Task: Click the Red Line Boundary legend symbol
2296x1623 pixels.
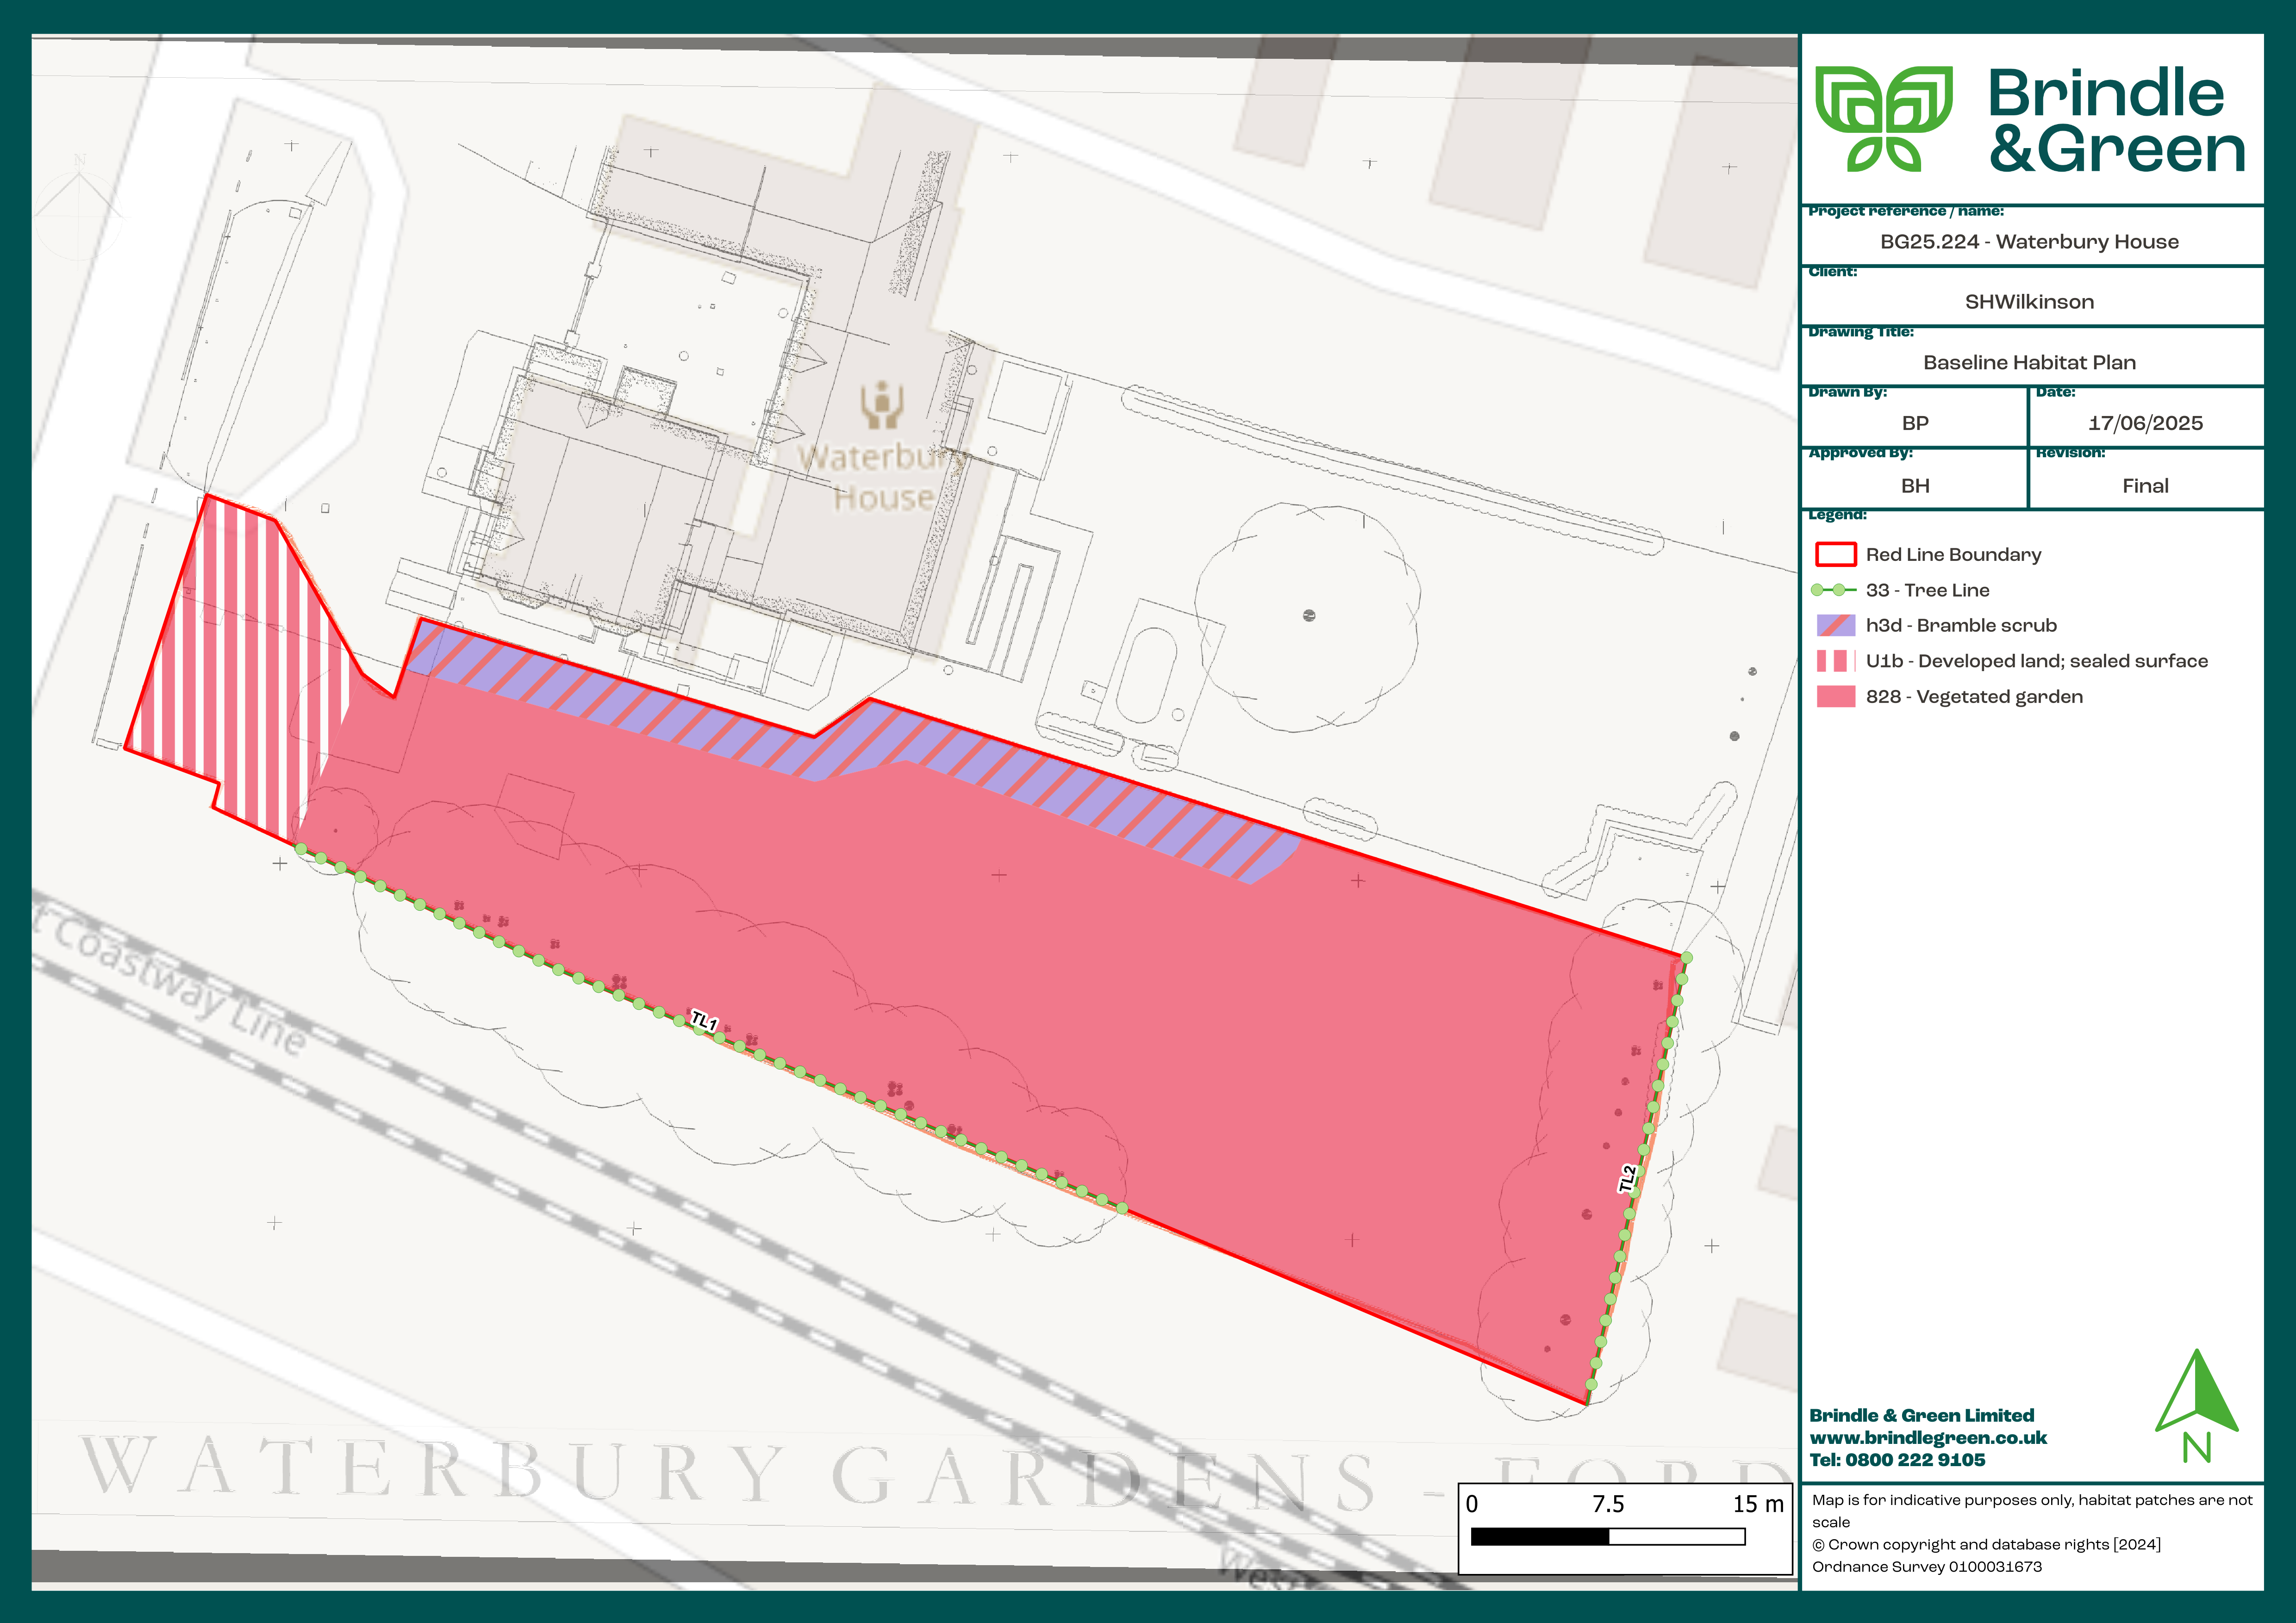Action: click(x=1835, y=554)
